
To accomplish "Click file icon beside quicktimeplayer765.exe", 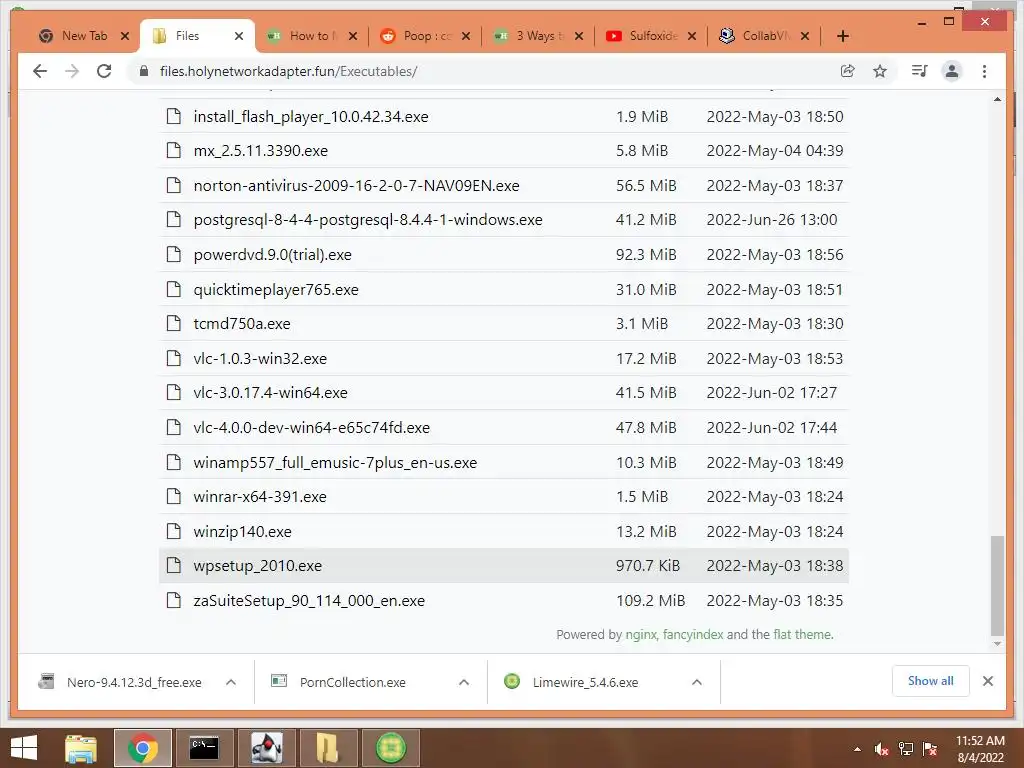I will click(x=174, y=289).
